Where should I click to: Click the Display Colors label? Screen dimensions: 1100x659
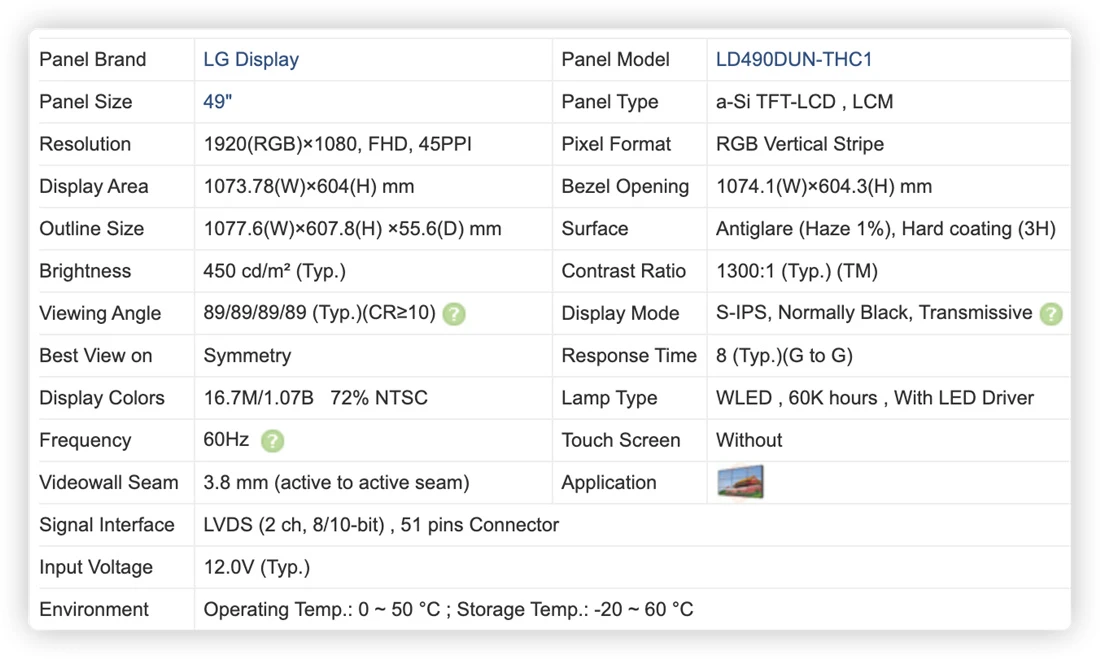[x=102, y=398]
